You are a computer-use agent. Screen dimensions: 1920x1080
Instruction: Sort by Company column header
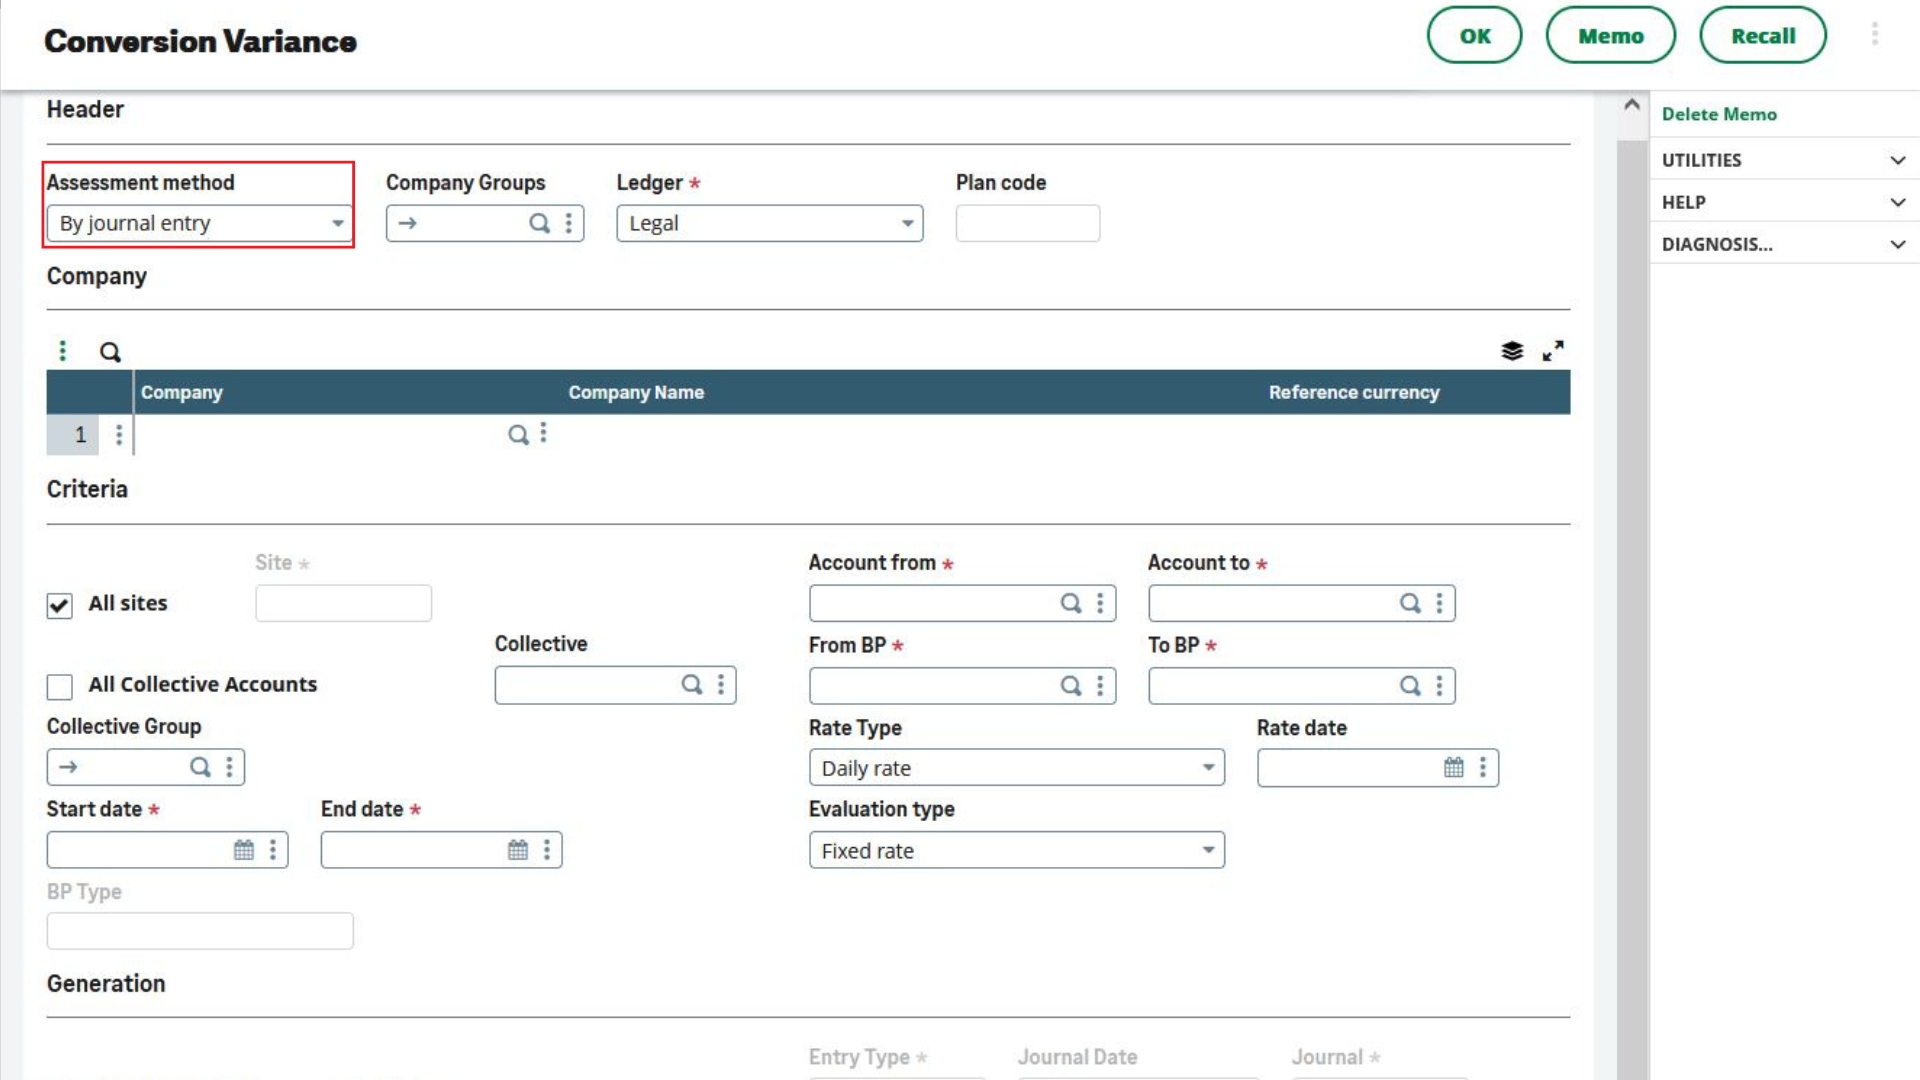point(181,393)
